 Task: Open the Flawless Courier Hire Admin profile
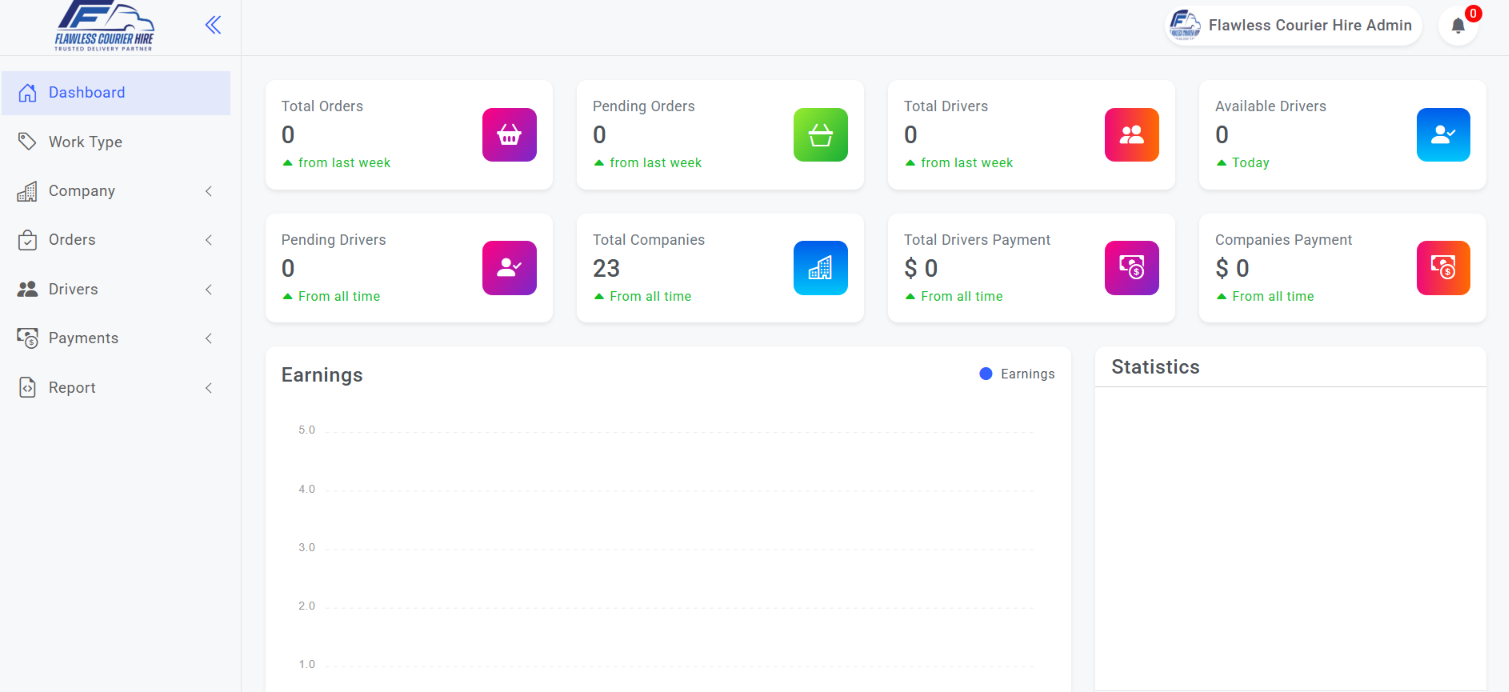[x=1294, y=25]
